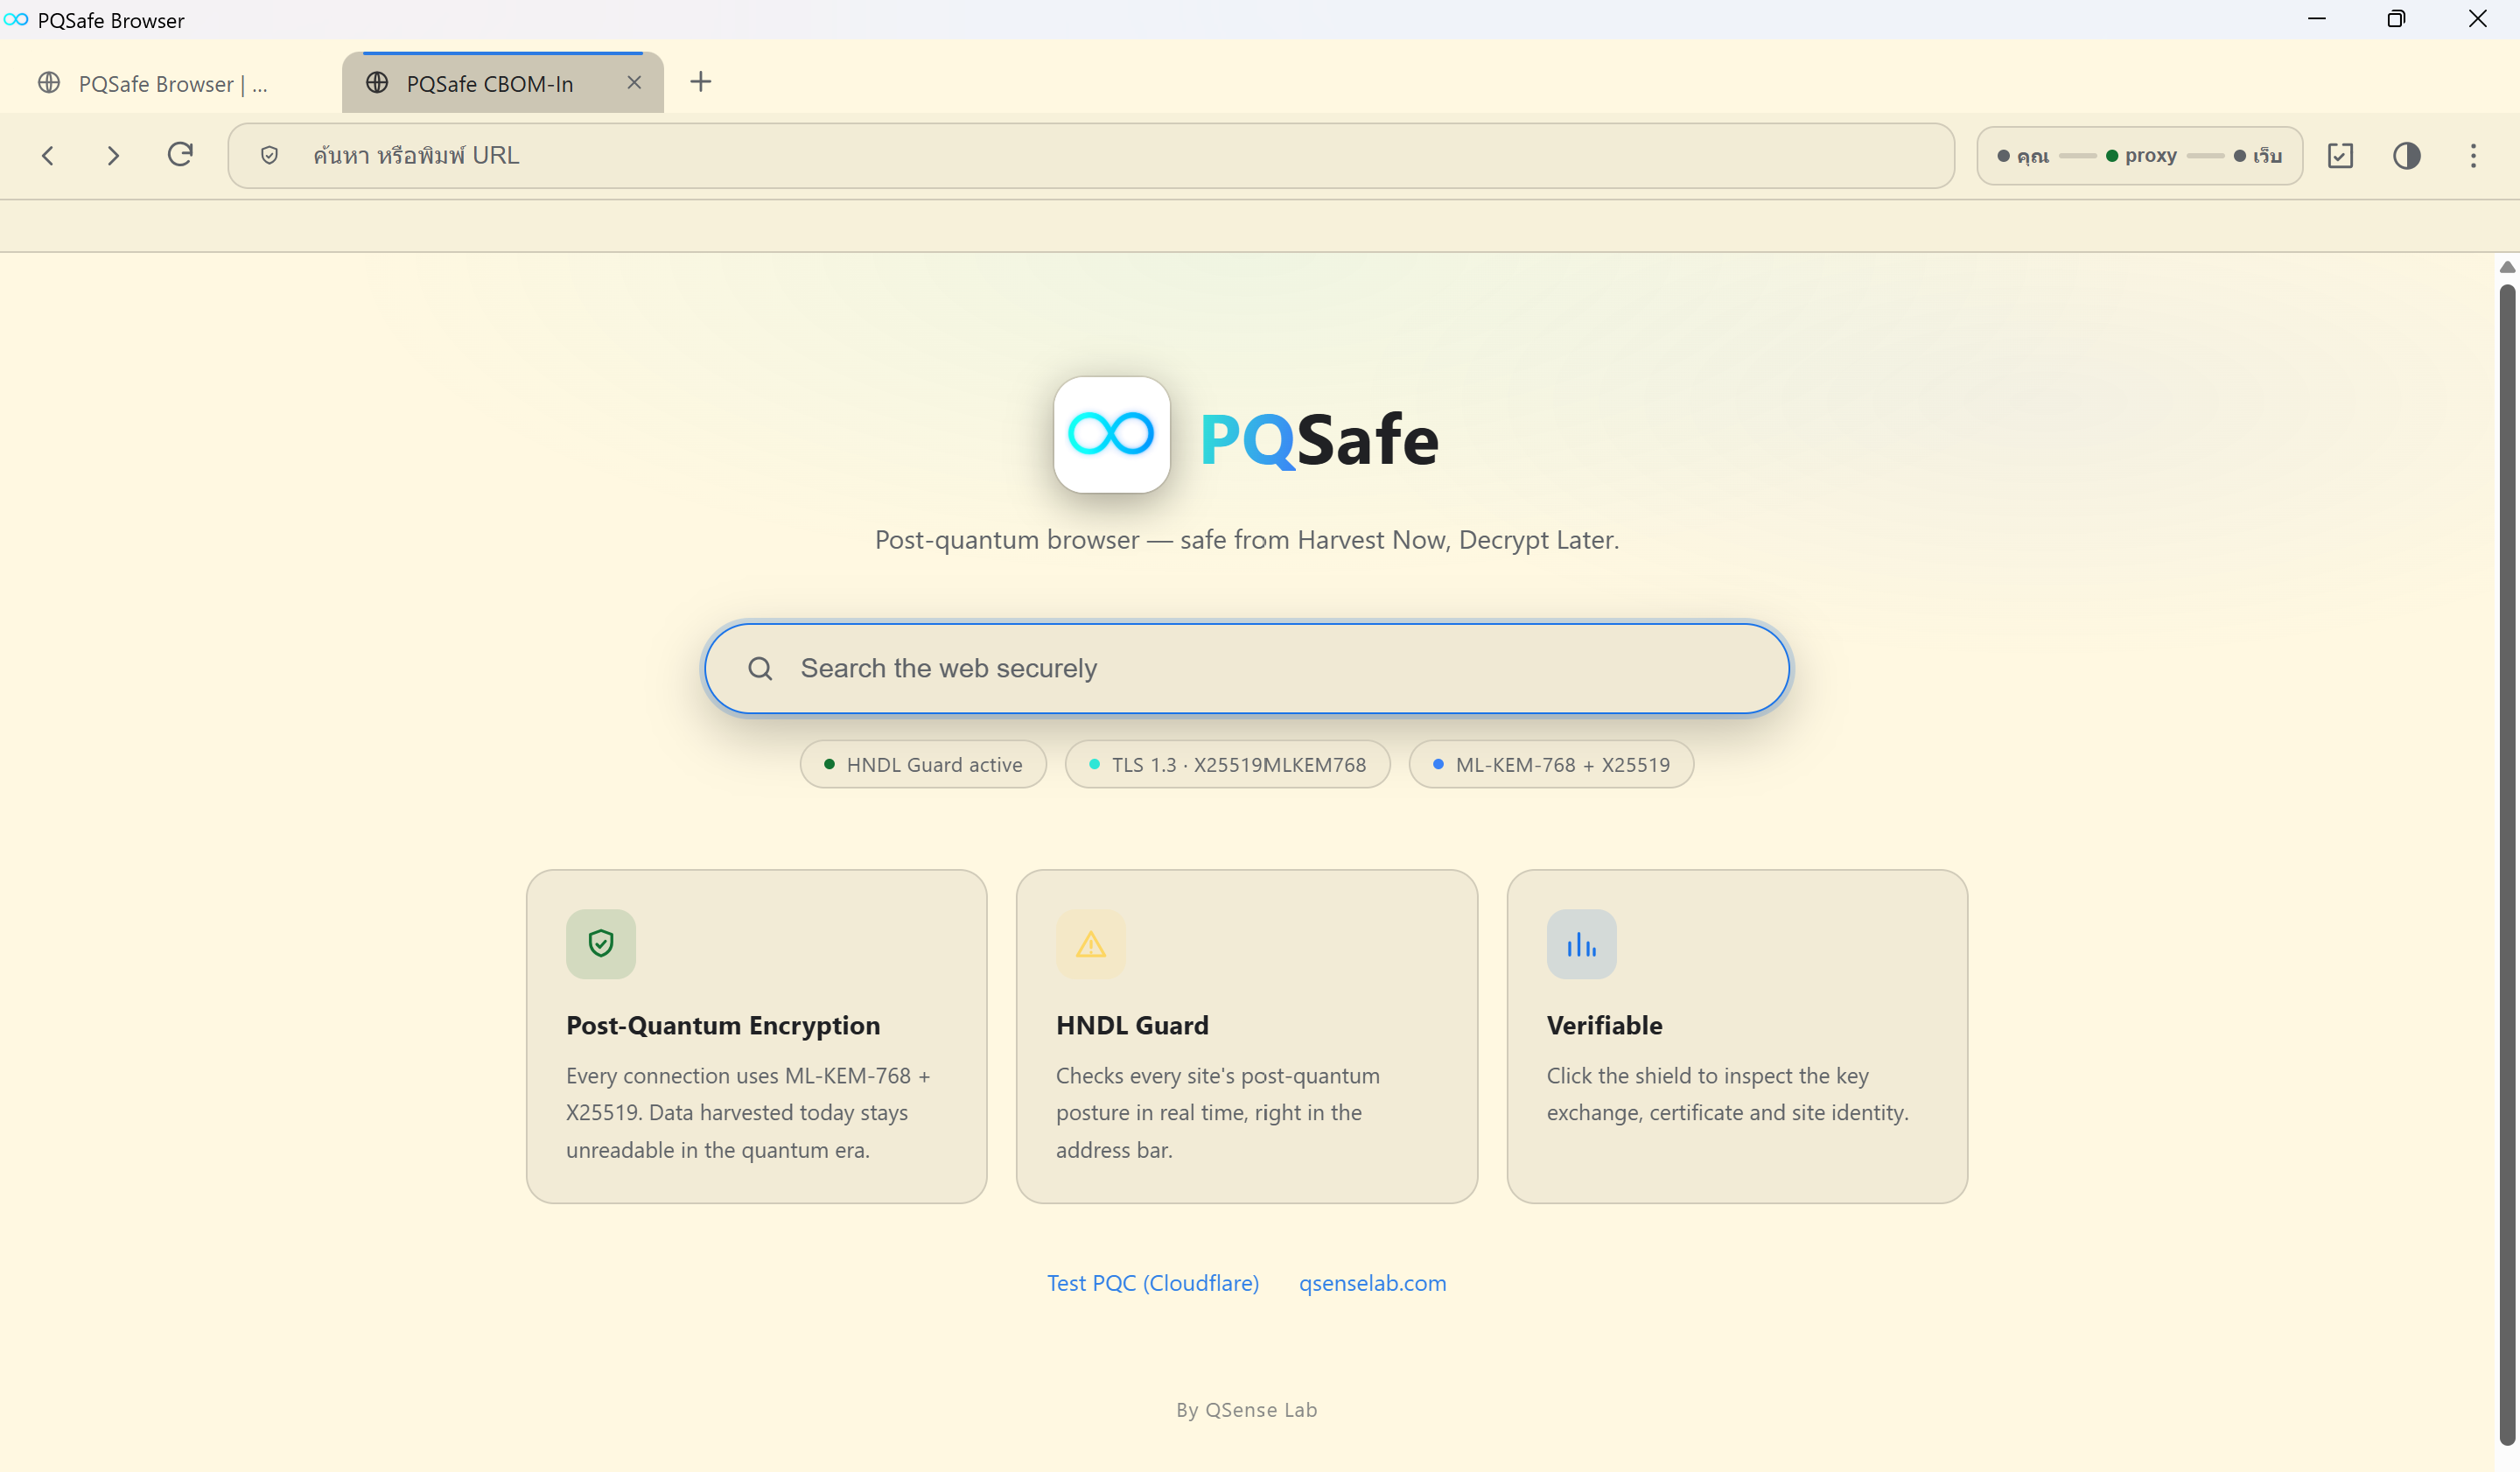Select the PQSafe CBOM-In tab
This screenshot has height=1472, width=2520.
(x=503, y=83)
